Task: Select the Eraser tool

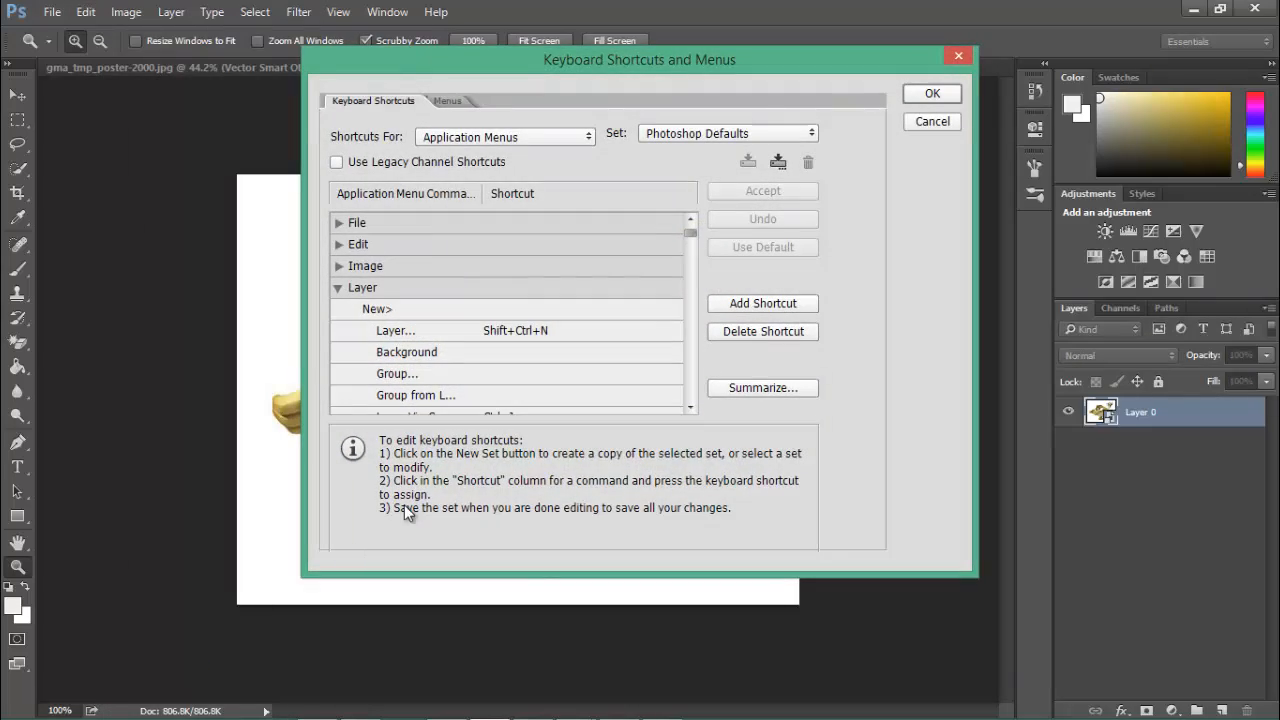Action: click(x=17, y=343)
